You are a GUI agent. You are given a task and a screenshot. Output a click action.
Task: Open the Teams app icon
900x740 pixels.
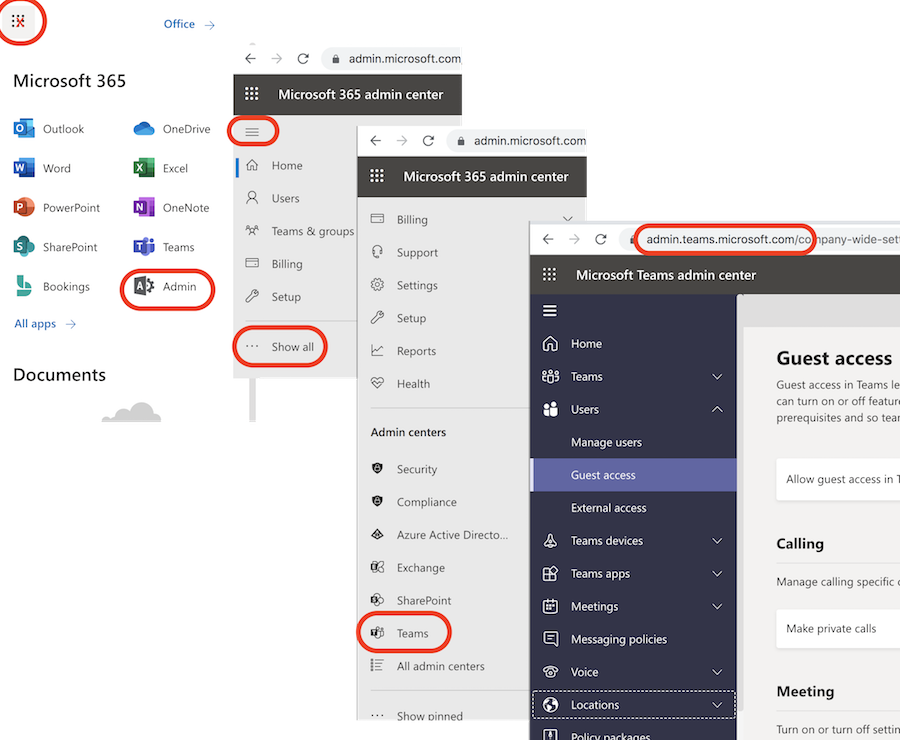point(164,246)
